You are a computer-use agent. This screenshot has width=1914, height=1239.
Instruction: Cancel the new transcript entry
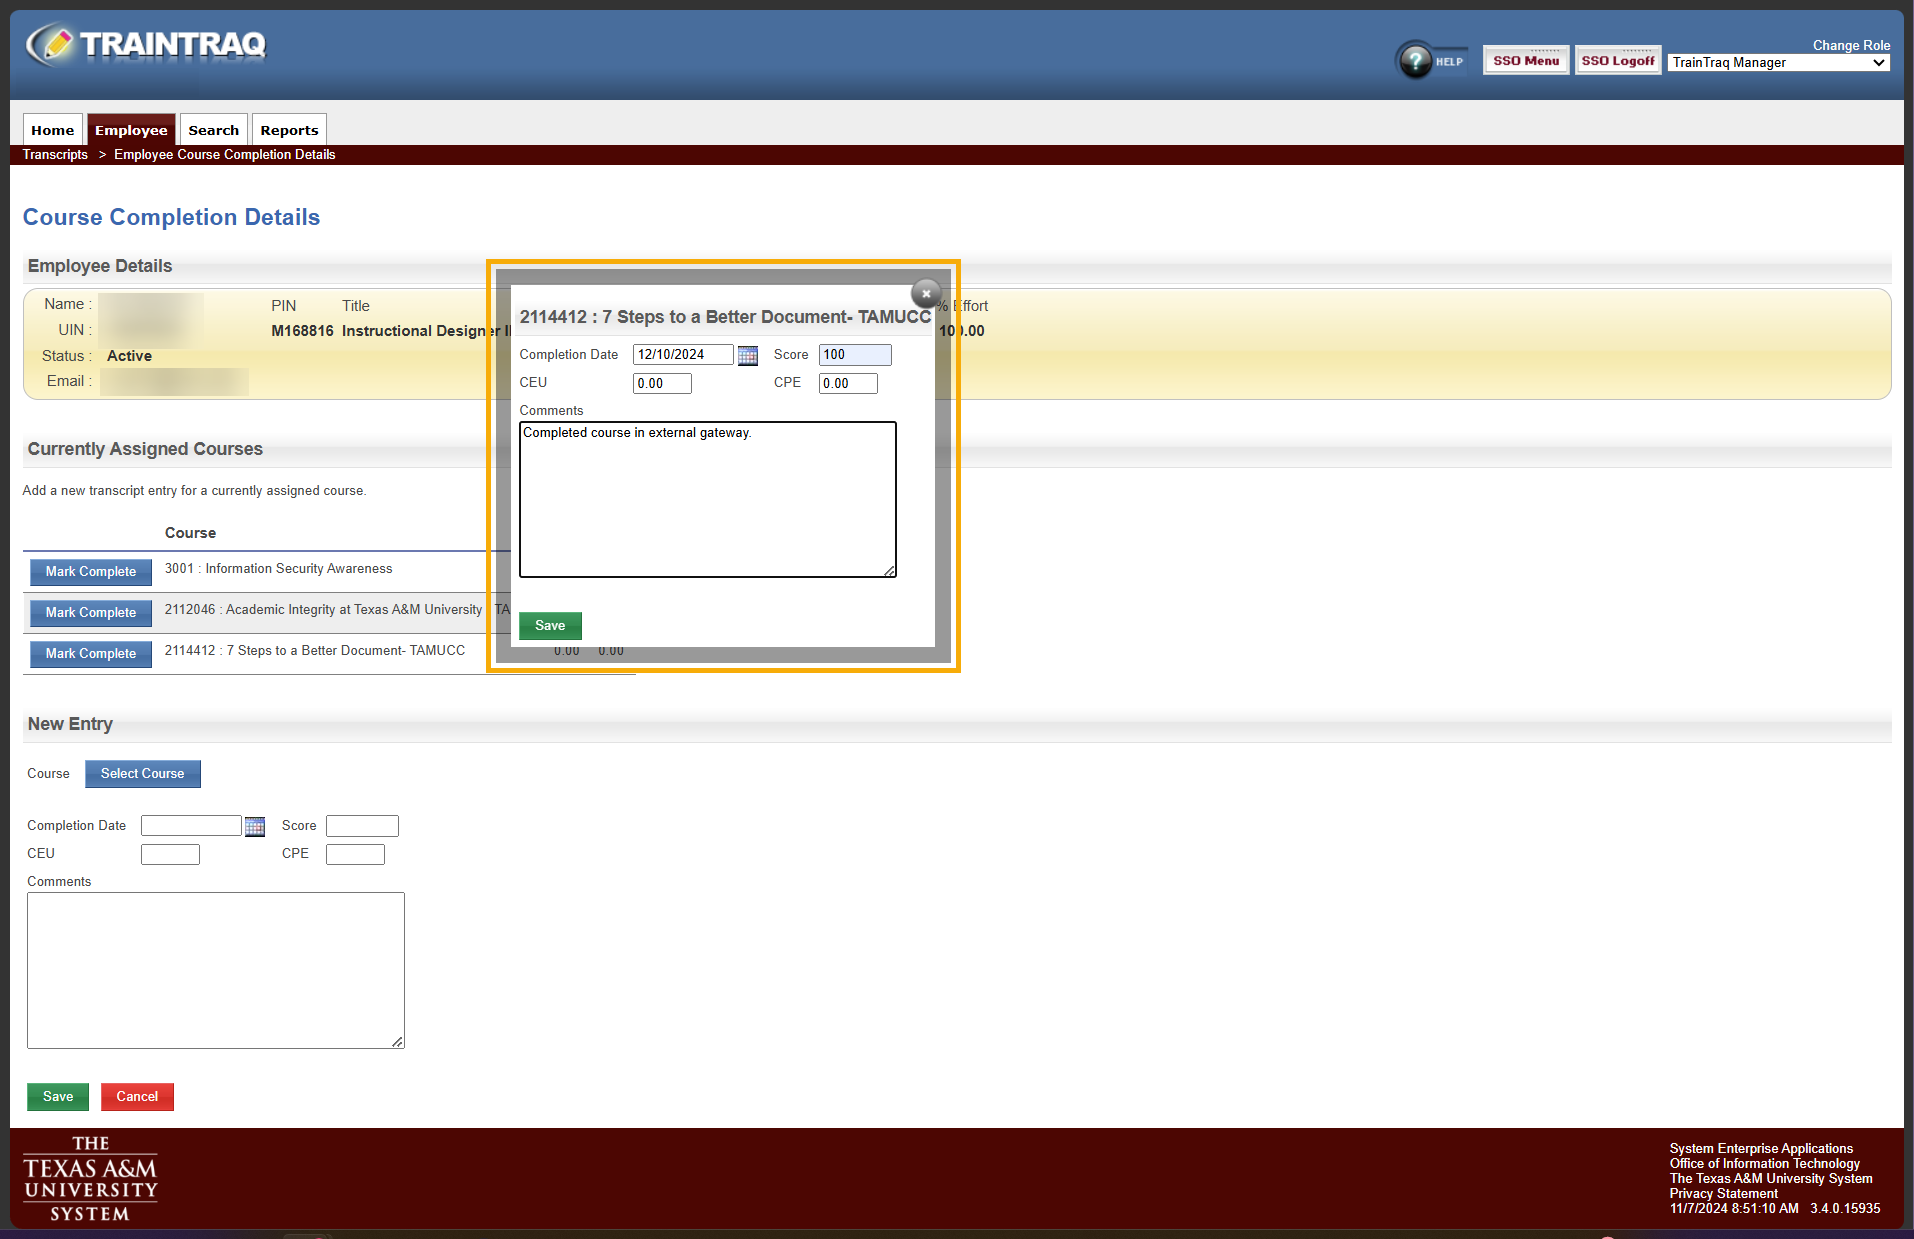pos(137,1096)
